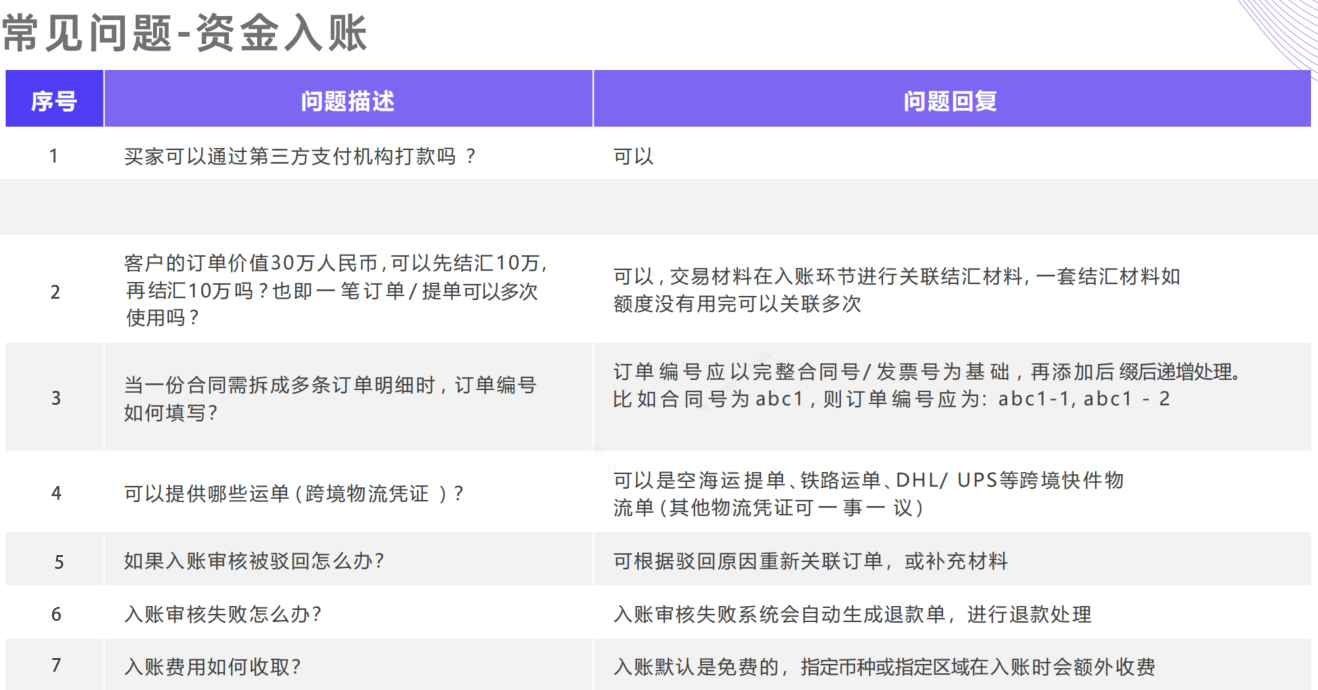Click the page title 常见问题-资金入账
The image size is (1318, 690).
point(185,33)
